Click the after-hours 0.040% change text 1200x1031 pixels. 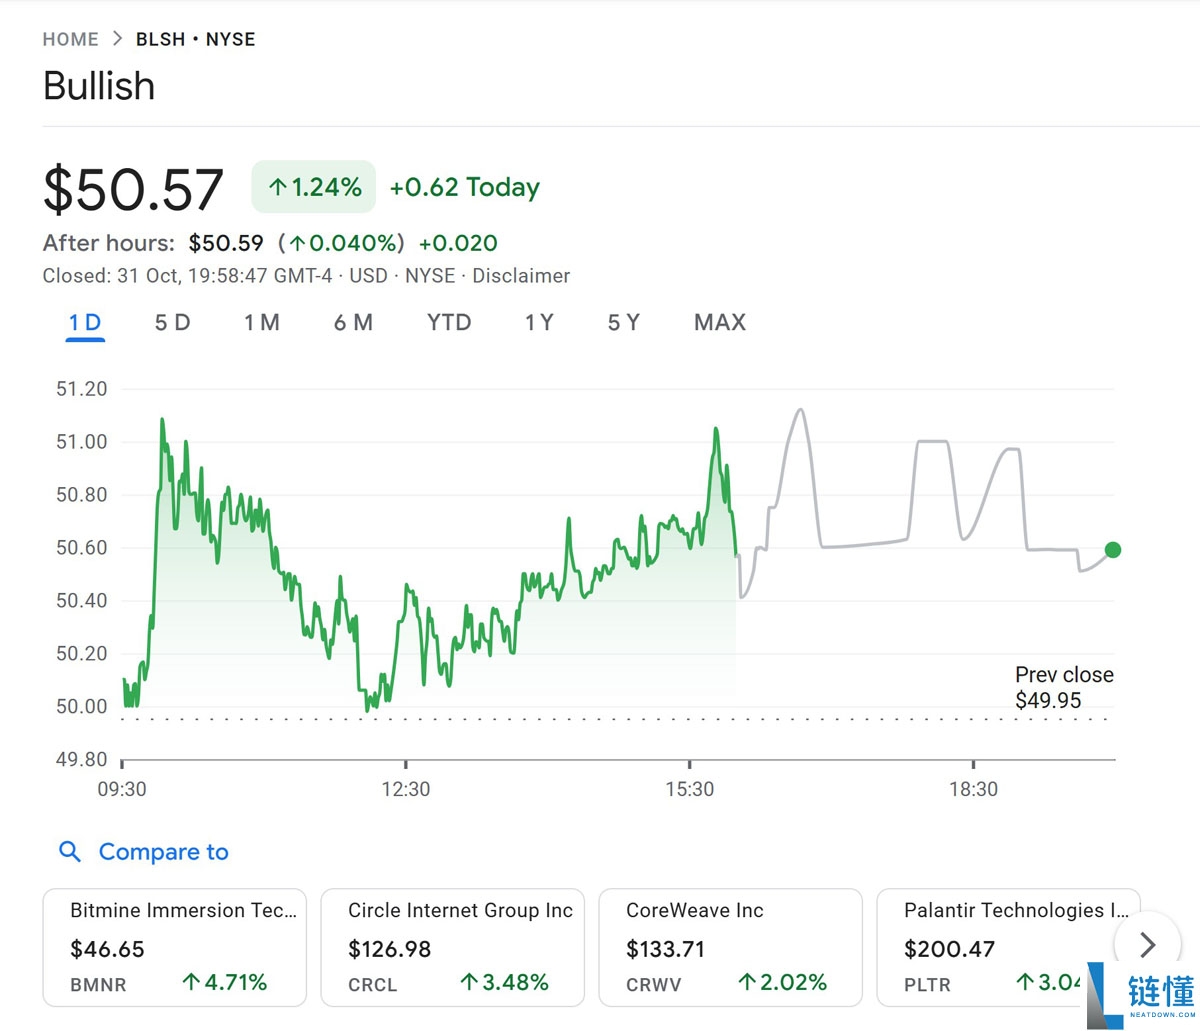[x=342, y=243]
